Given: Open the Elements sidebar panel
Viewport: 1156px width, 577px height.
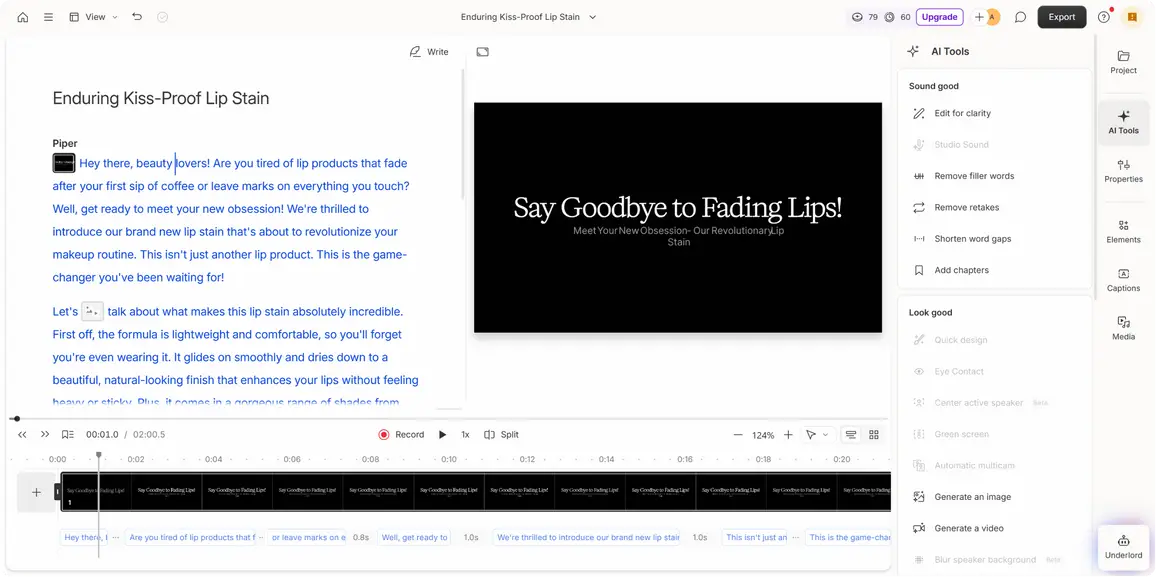Looking at the screenshot, I should pos(1123,231).
